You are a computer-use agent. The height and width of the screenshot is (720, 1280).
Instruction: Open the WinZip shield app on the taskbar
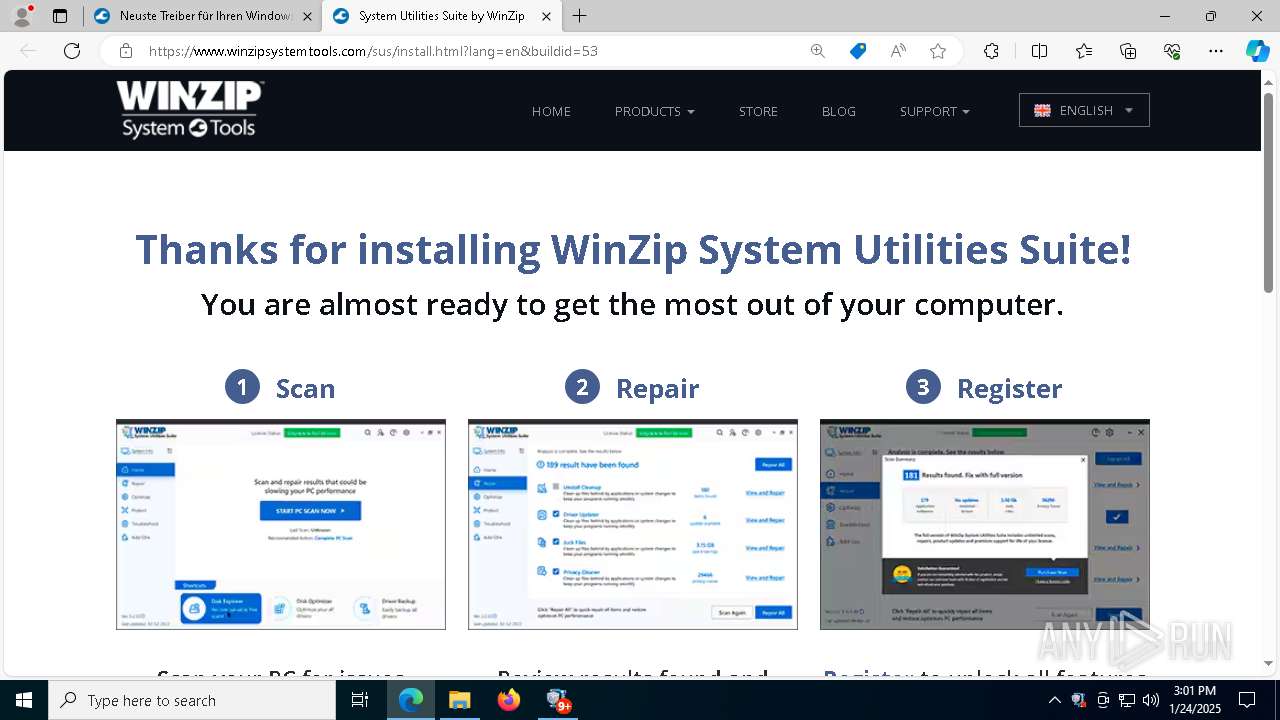557,700
